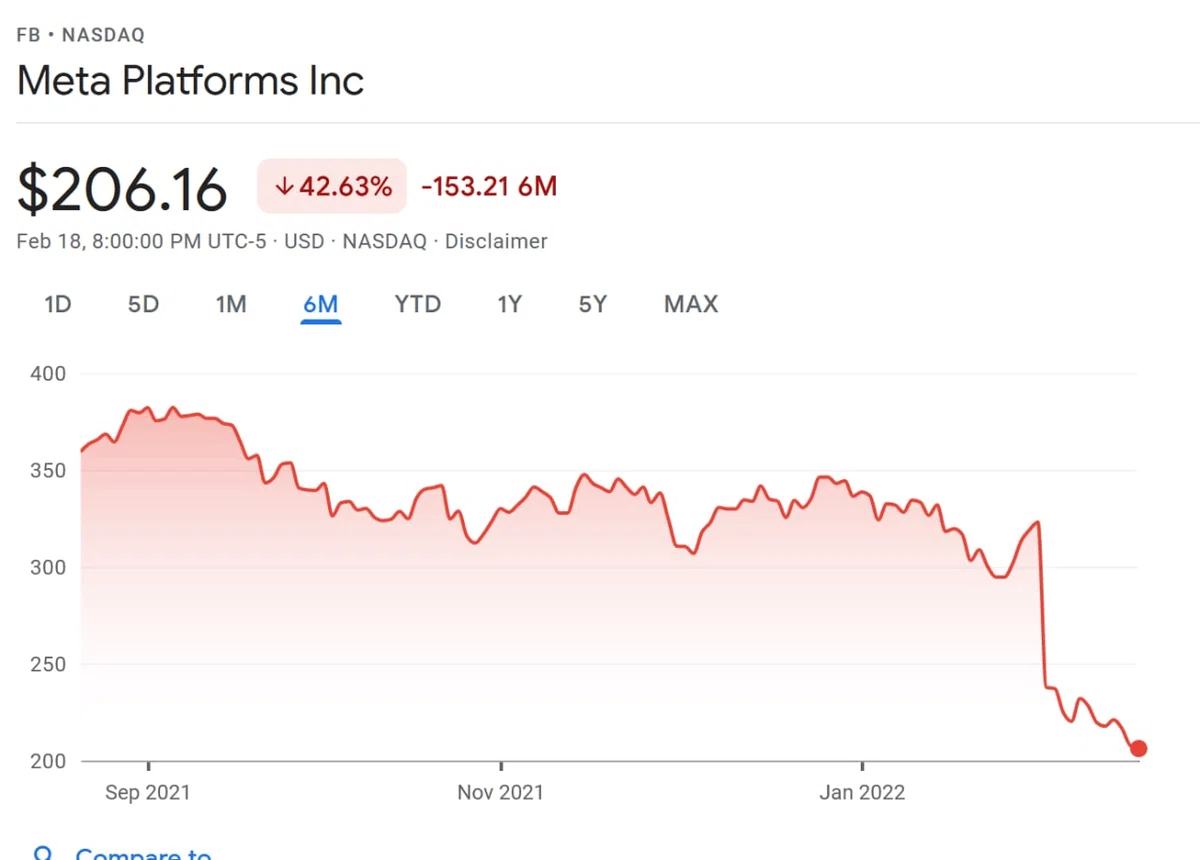Click the down-arrow 42.63% change badge
1200x860 pixels.
[332, 186]
